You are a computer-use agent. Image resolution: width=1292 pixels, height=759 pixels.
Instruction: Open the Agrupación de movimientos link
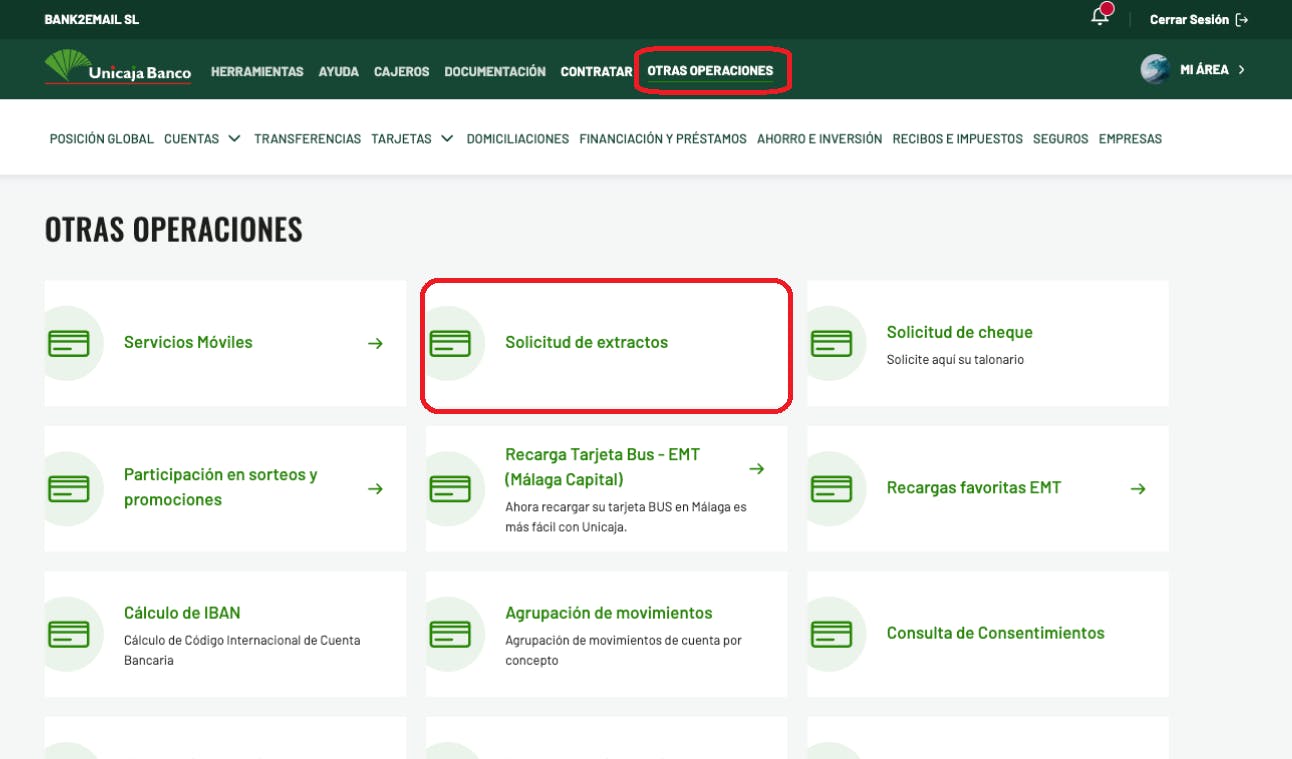[609, 613]
